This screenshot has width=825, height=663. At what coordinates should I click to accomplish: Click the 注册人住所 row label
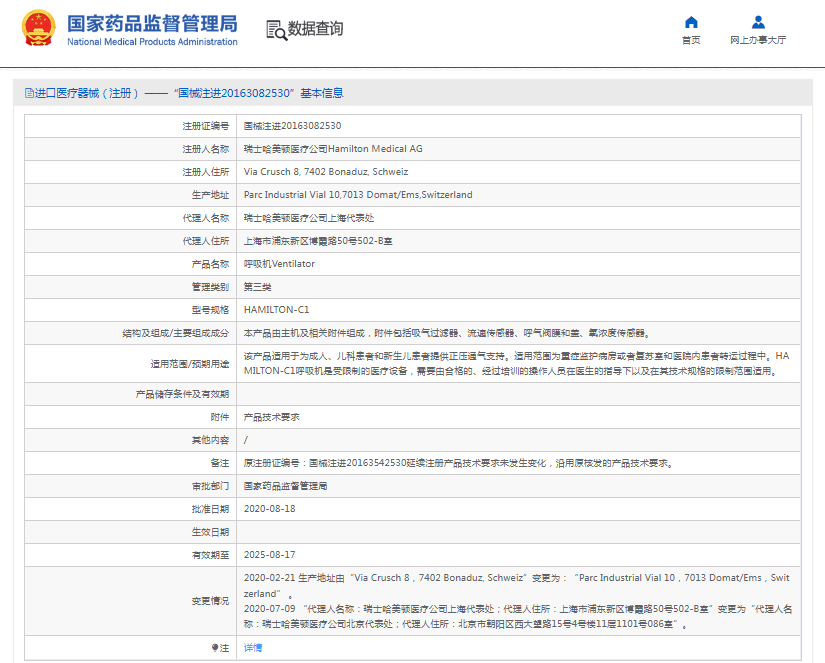206,172
